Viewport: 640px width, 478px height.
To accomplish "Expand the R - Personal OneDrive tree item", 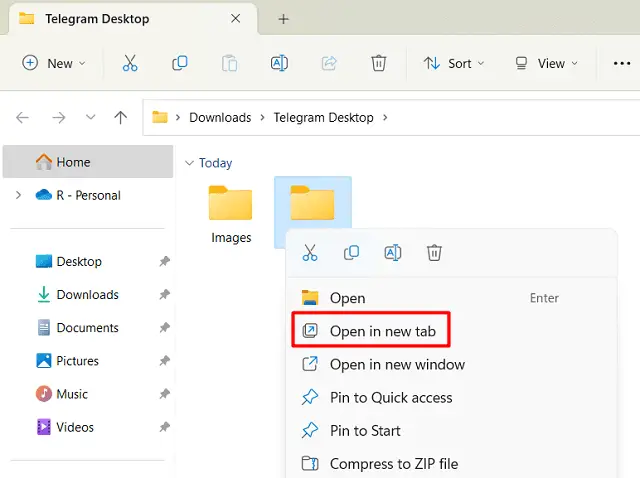I will tap(18, 195).
